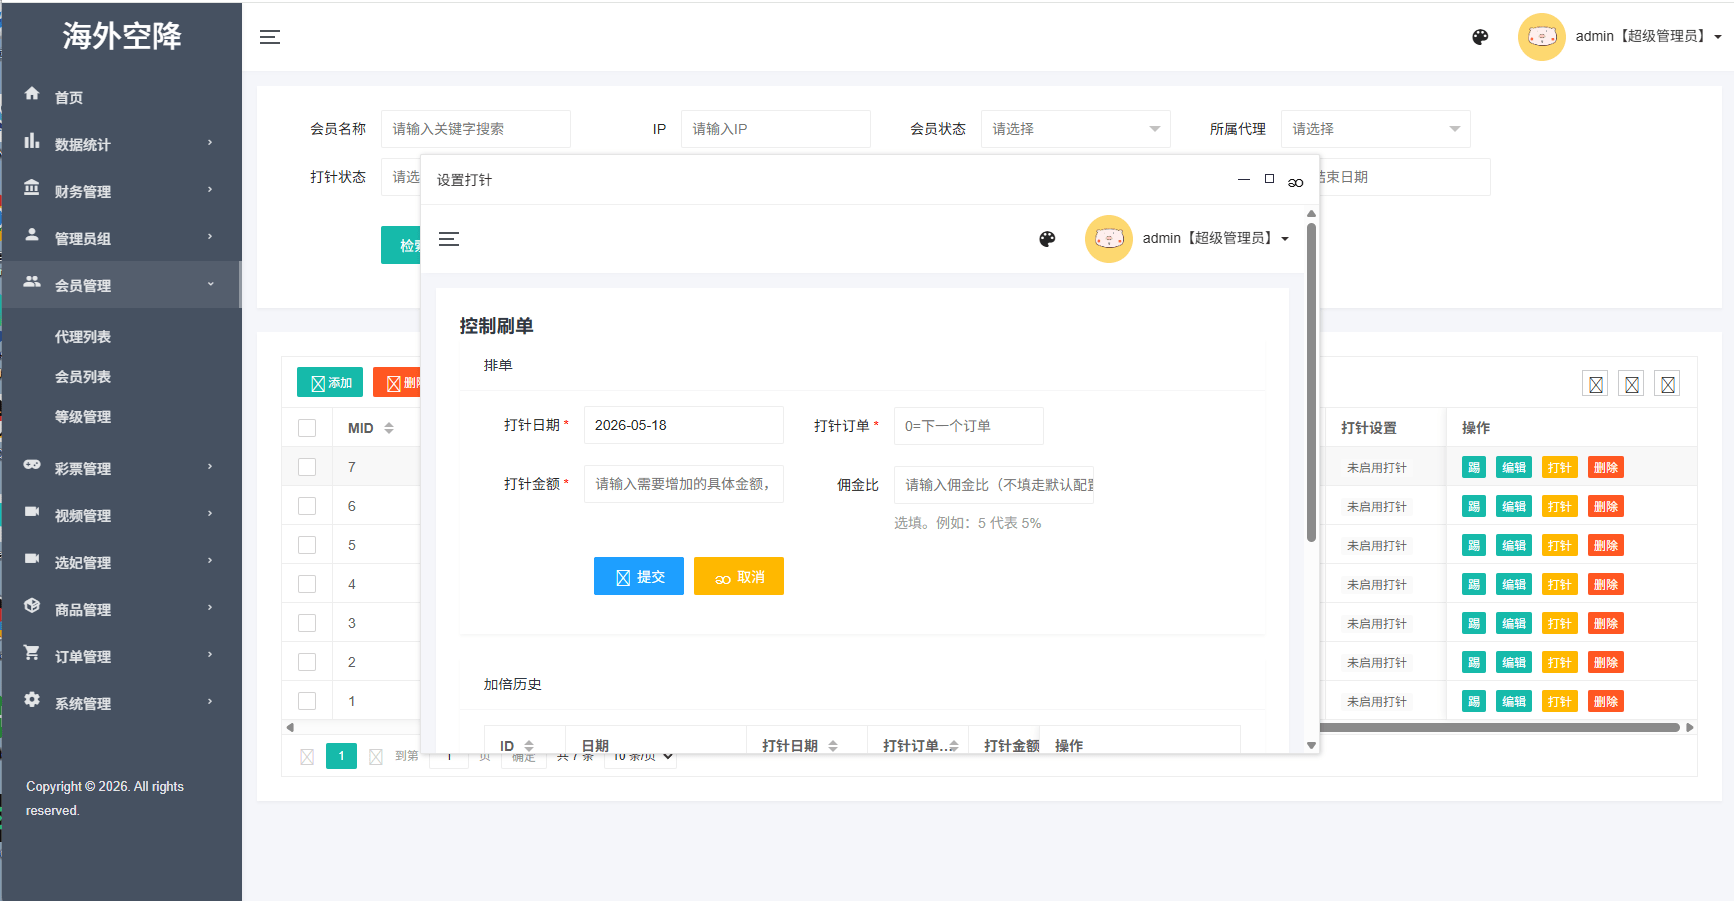Submit the 控制刷单 form with 提交
1734x901 pixels.
pyautogui.click(x=639, y=576)
